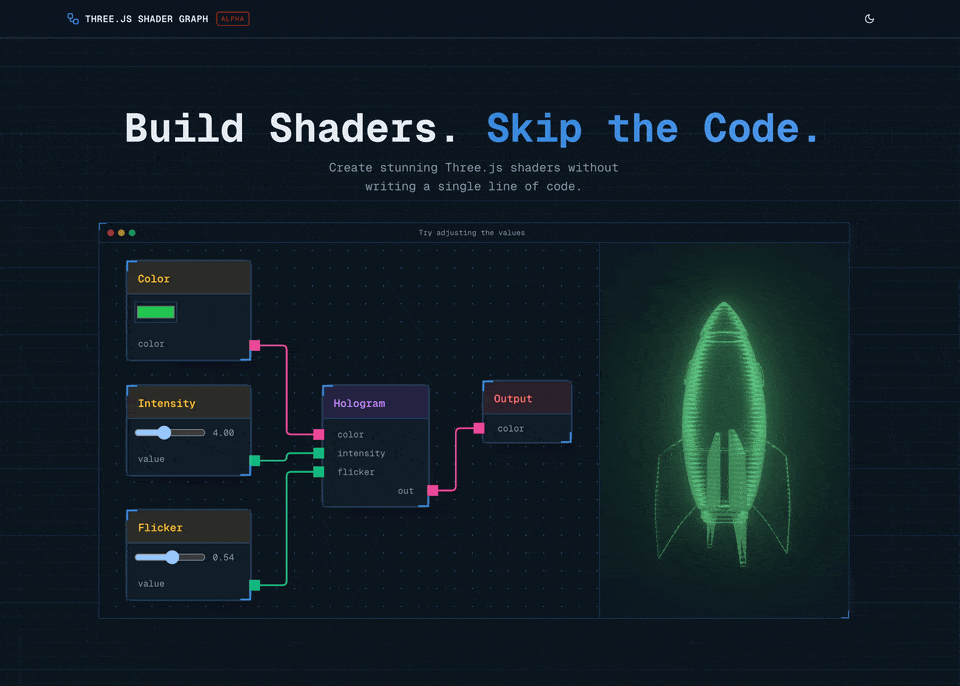Click the THREE.JS SHADER GRAPH title text
This screenshot has width=960, height=686.
(146, 18)
